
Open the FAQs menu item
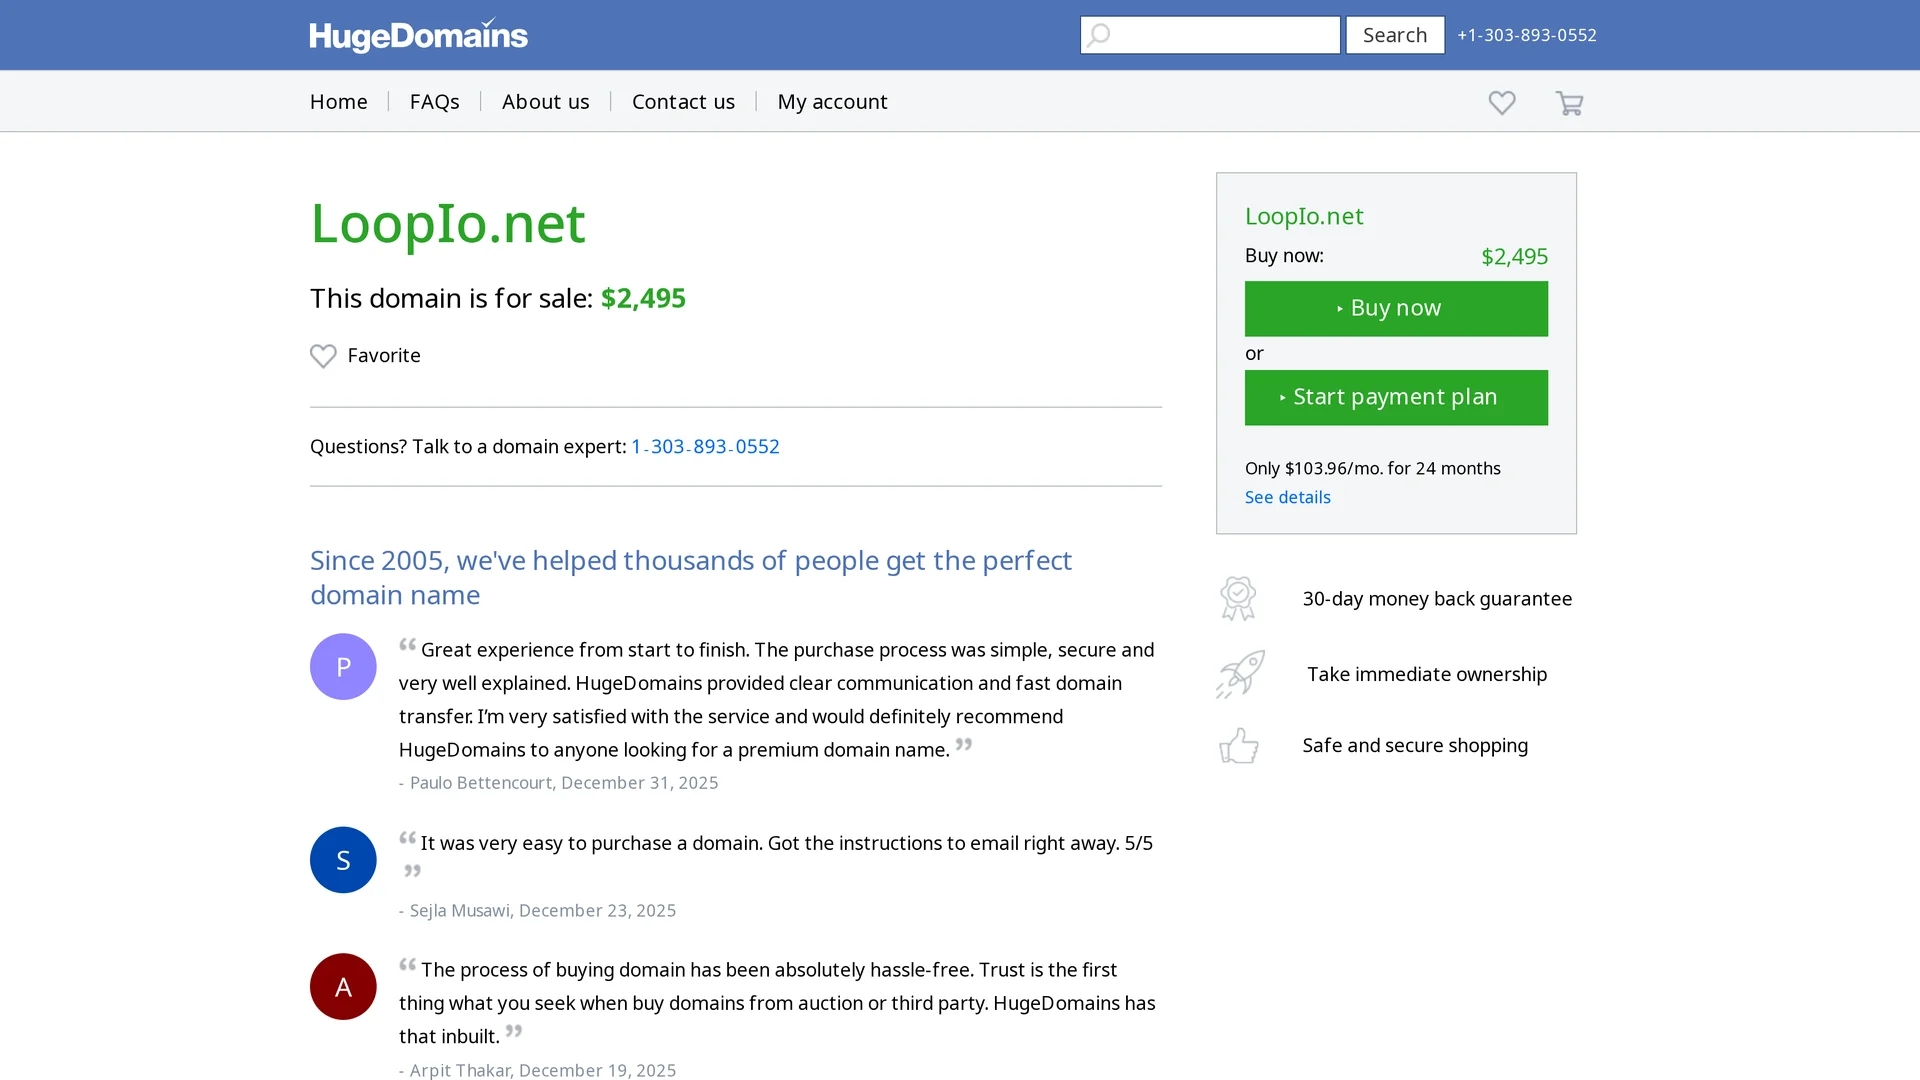pos(435,102)
